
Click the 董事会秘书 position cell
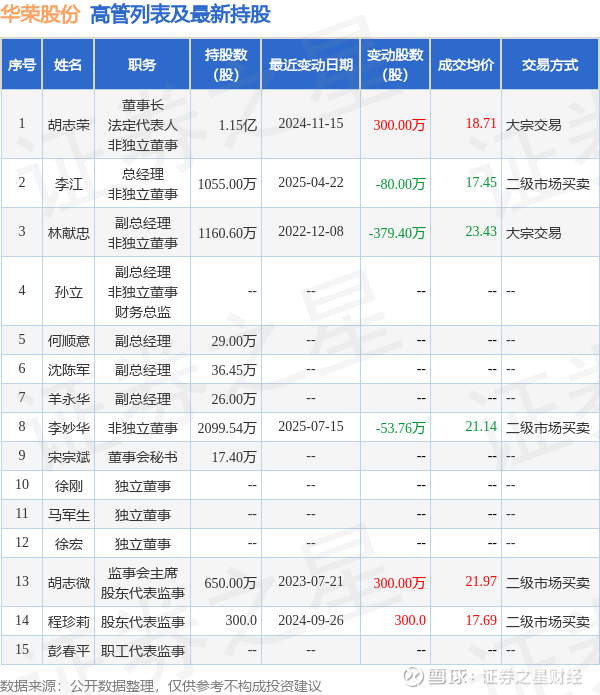point(142,457)
